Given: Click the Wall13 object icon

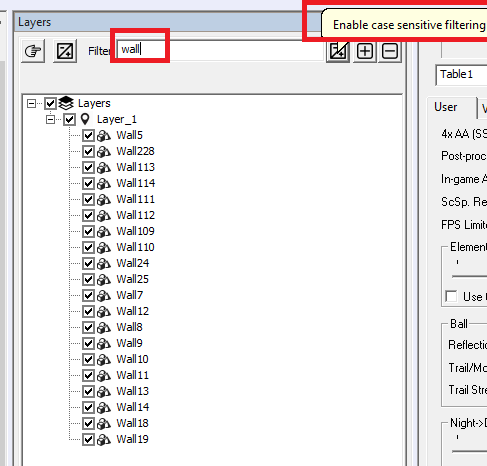Looking at the screenshot, I should pos(104,392).
